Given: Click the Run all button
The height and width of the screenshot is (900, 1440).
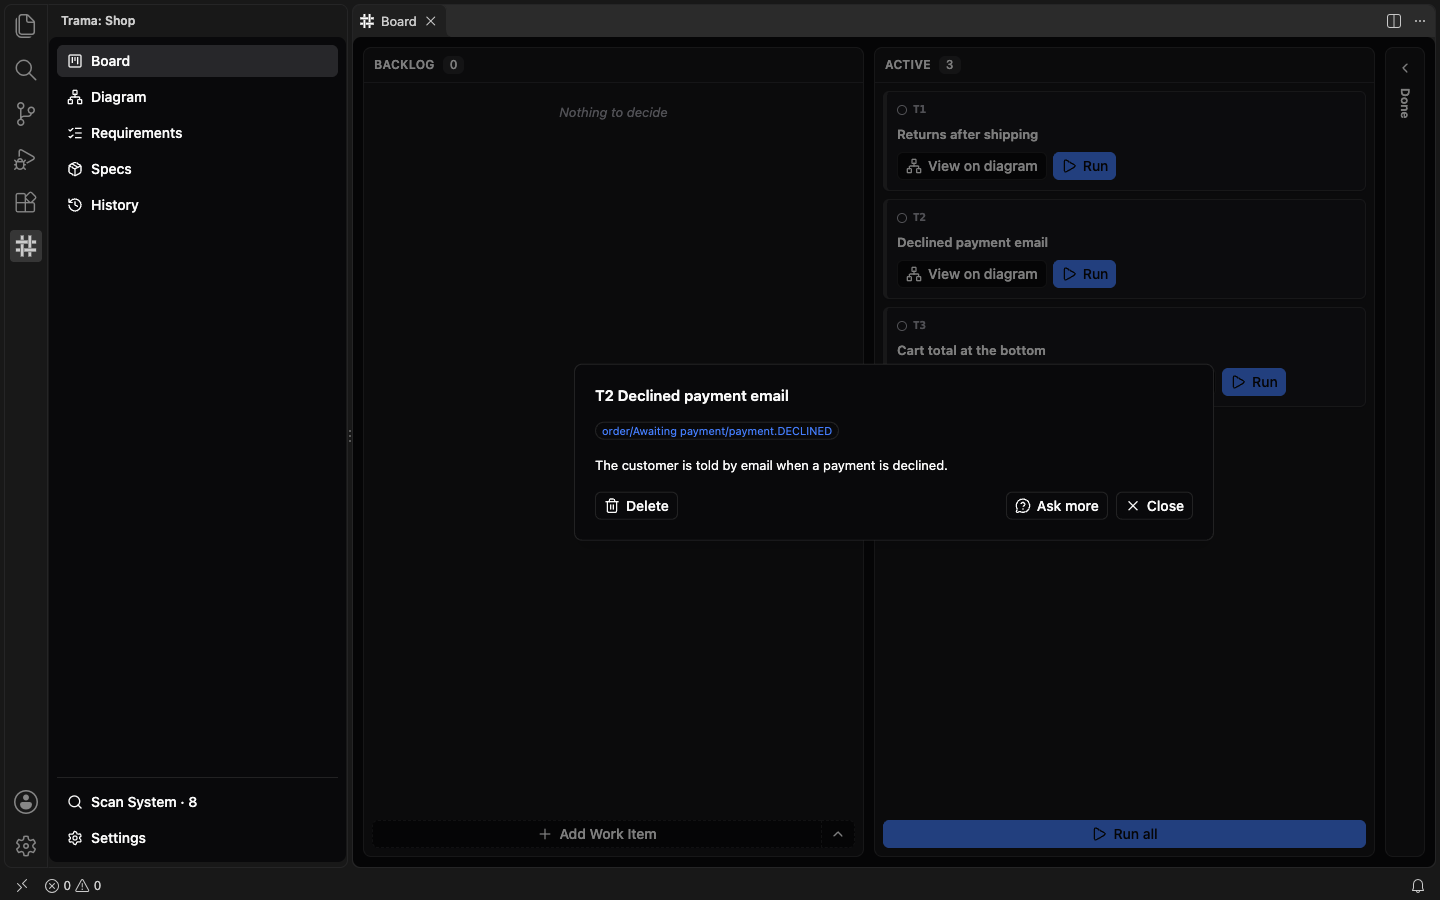Looking at the screenshot, I should click(1124, 834).
